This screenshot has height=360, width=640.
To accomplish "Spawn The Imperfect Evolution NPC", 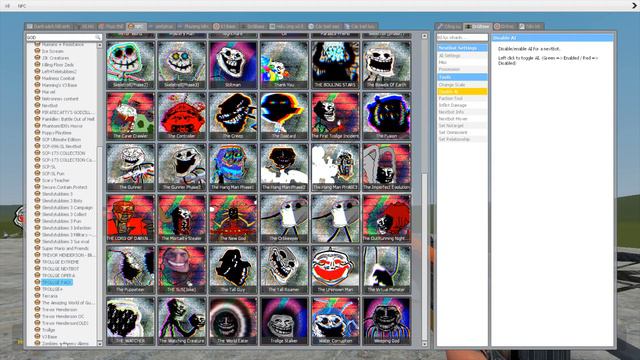I will pyautogui.click(x=387, y=167).
